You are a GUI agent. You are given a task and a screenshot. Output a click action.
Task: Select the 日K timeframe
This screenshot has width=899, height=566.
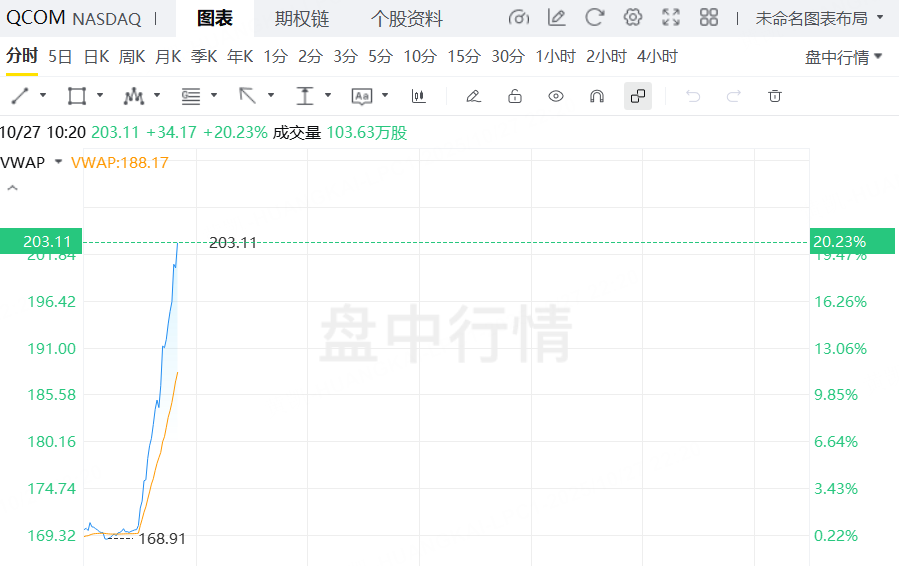(96, 57)
